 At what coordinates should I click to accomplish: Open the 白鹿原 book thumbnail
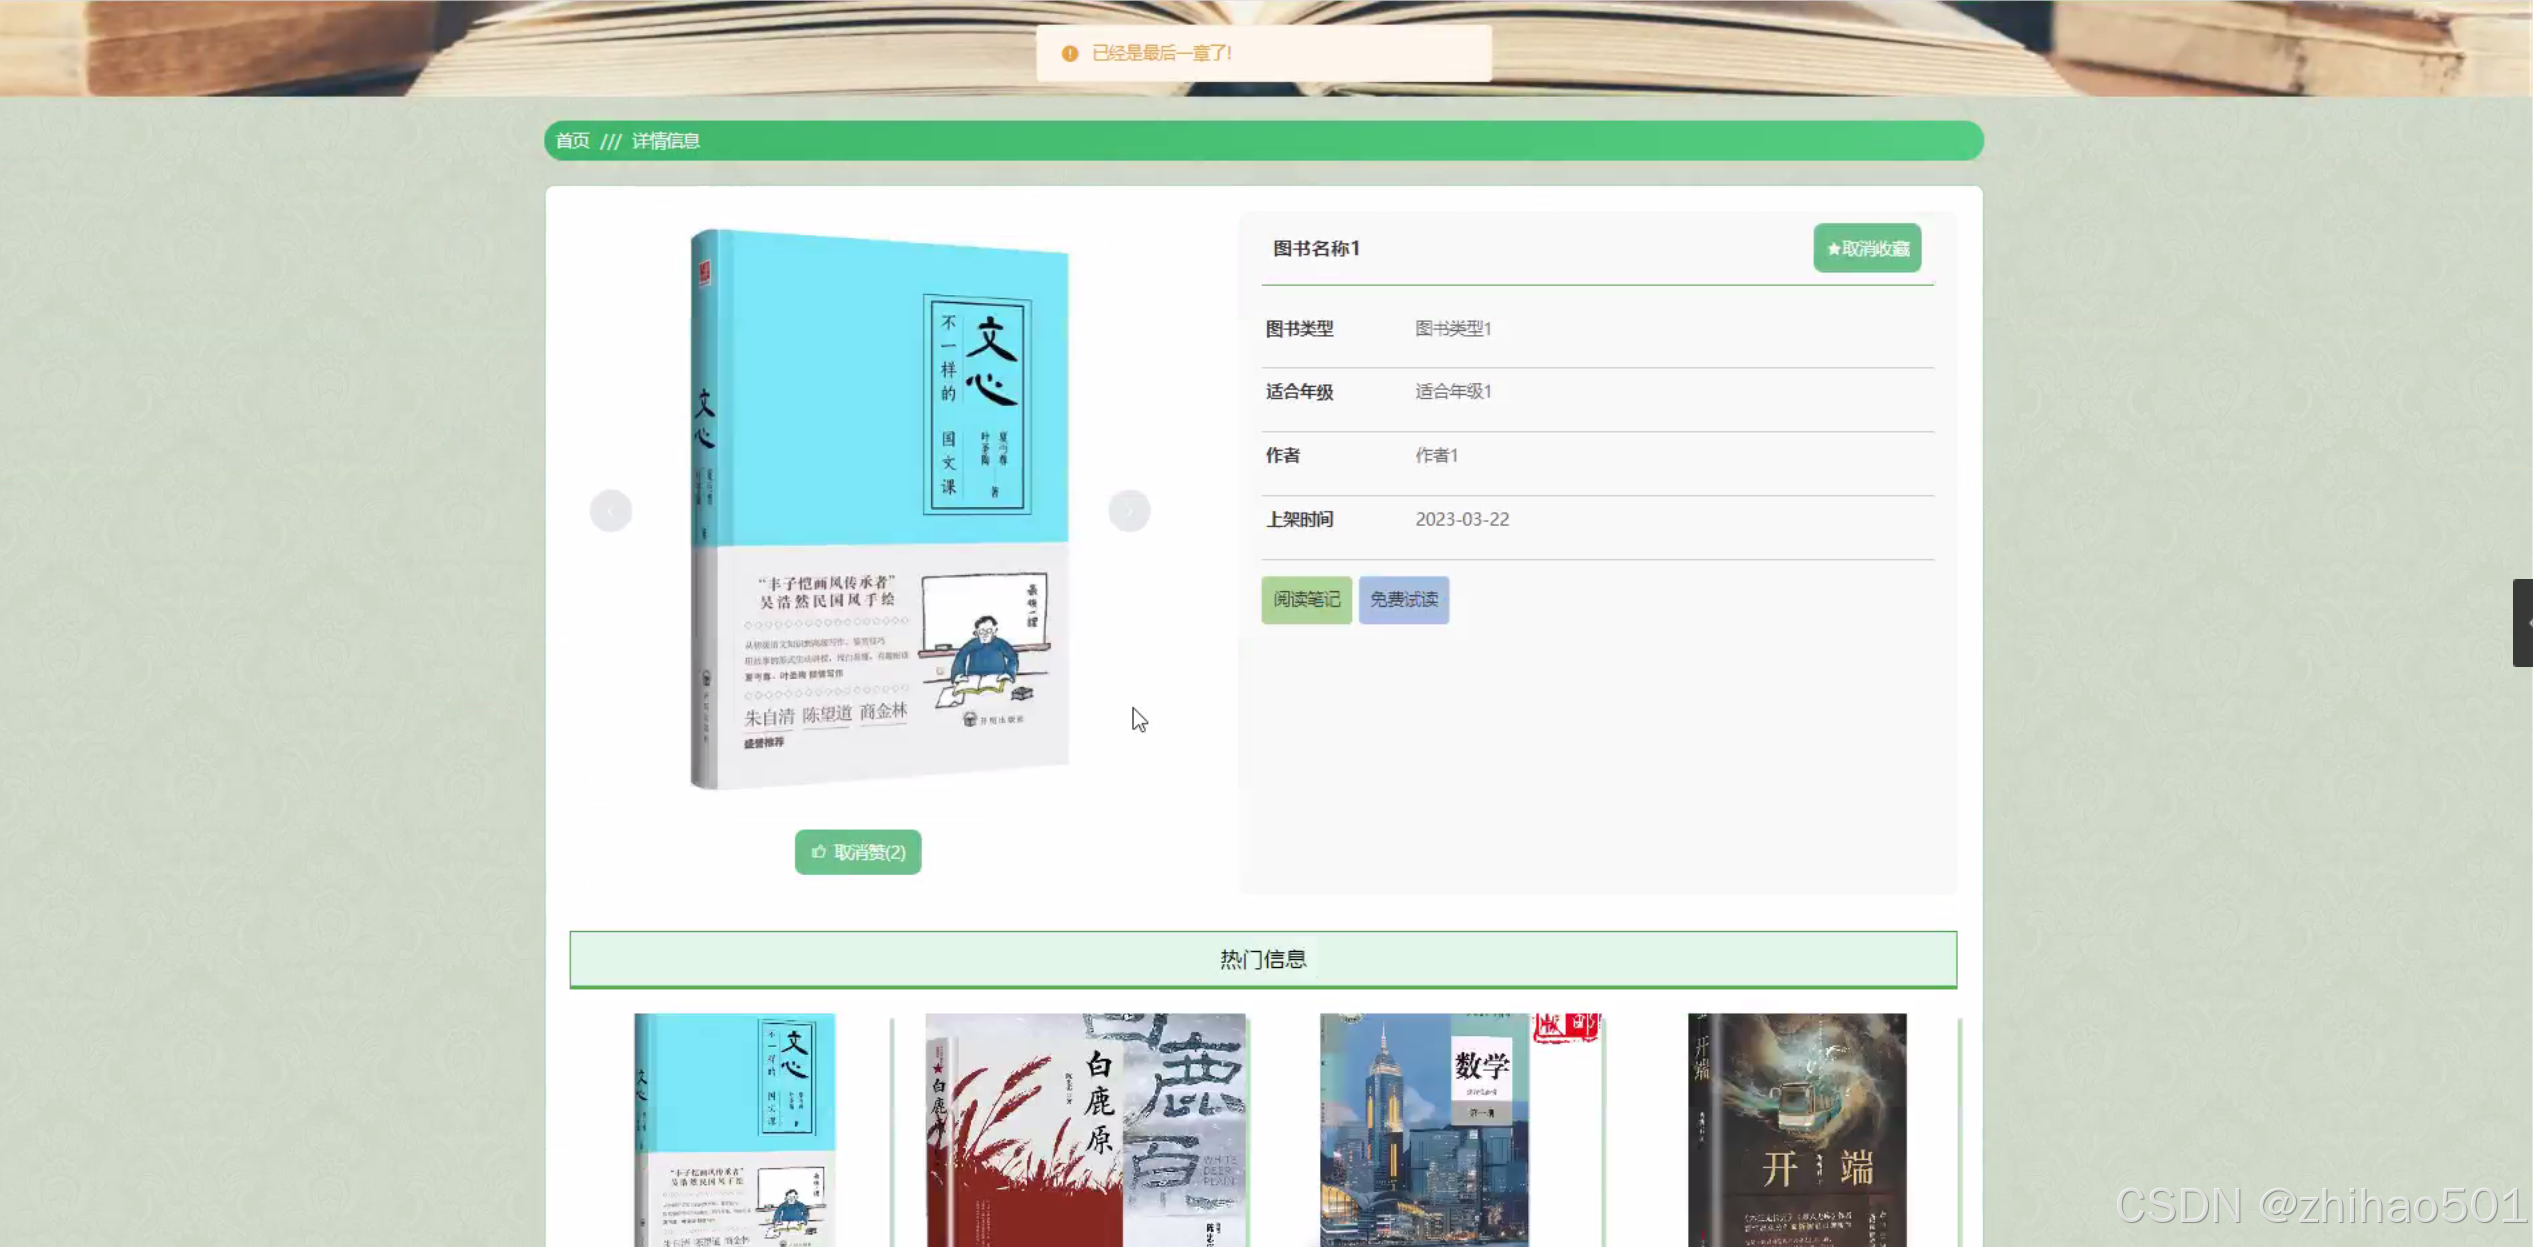tap(1086, 1130)
